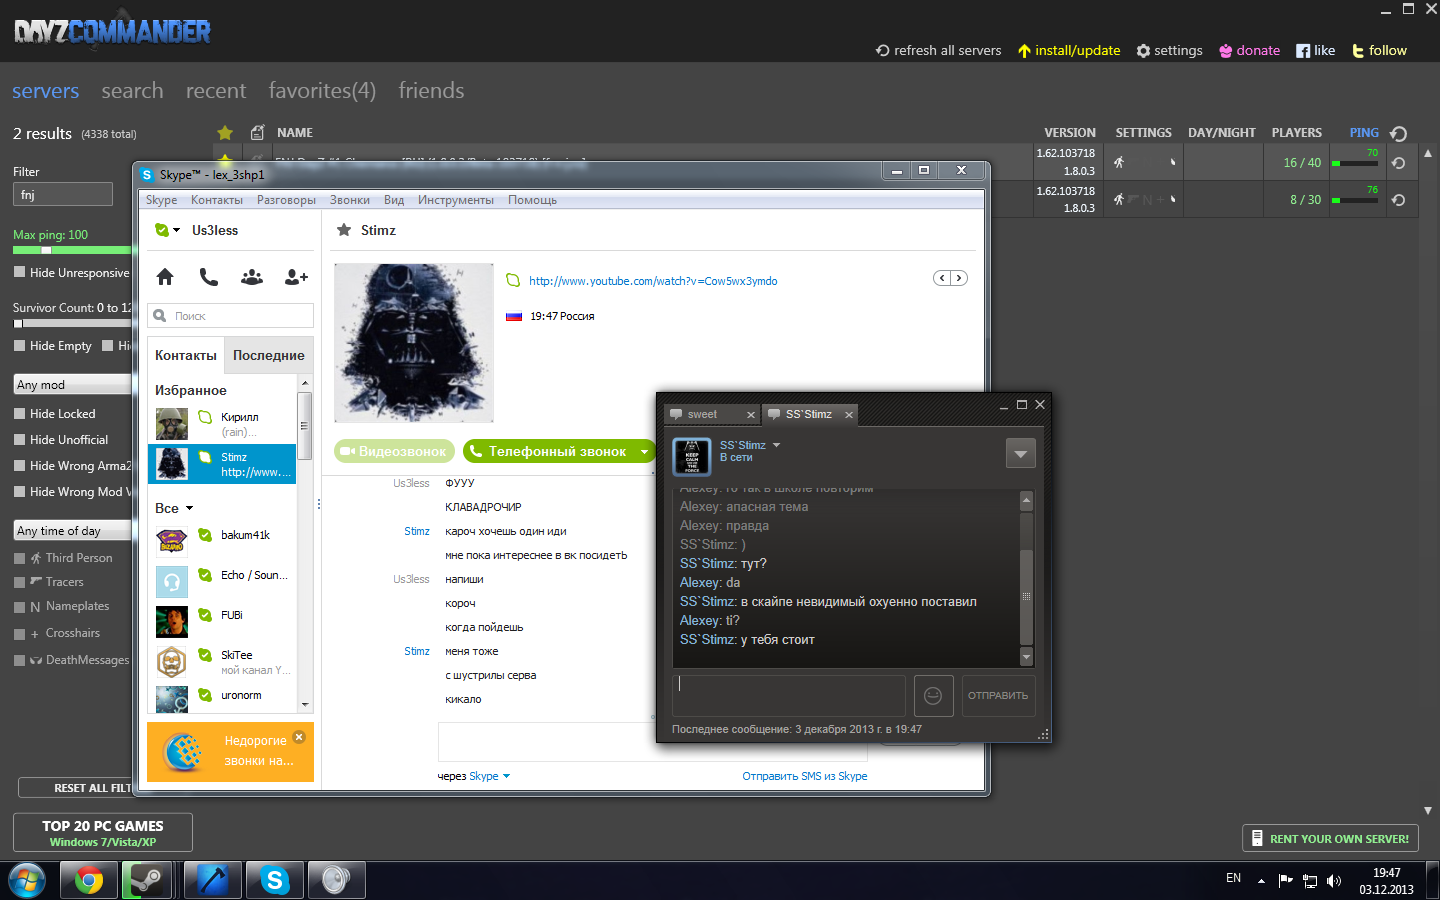Open the Skype phone dial icon
The width and height of the screenshot is (1440, 900).
coord(208,277)
